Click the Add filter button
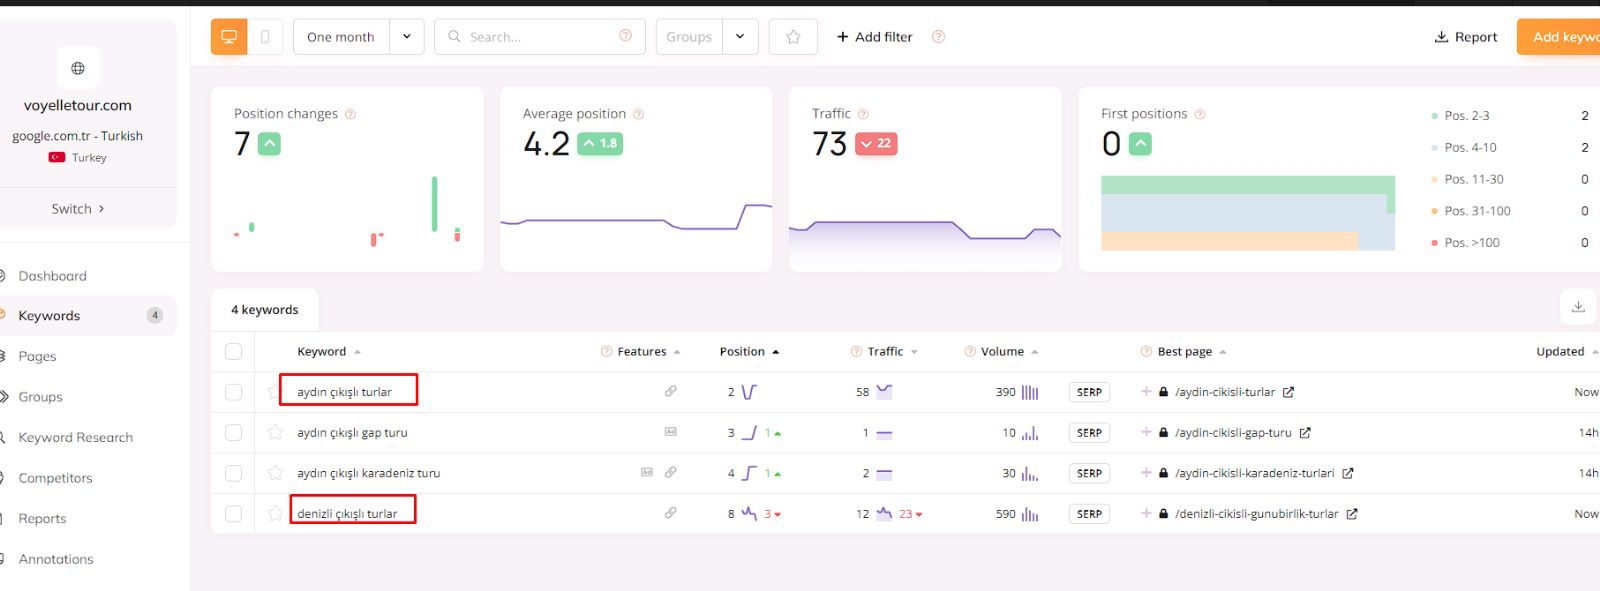 click(874, 37)
